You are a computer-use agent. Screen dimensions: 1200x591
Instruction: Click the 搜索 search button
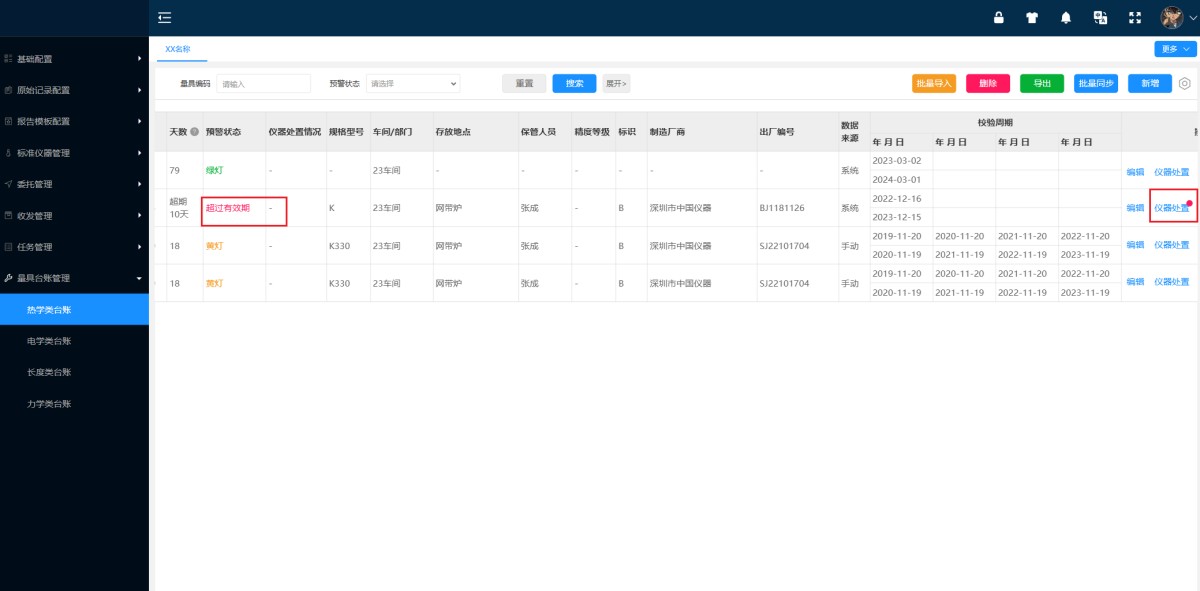click(x=573, y=84)
